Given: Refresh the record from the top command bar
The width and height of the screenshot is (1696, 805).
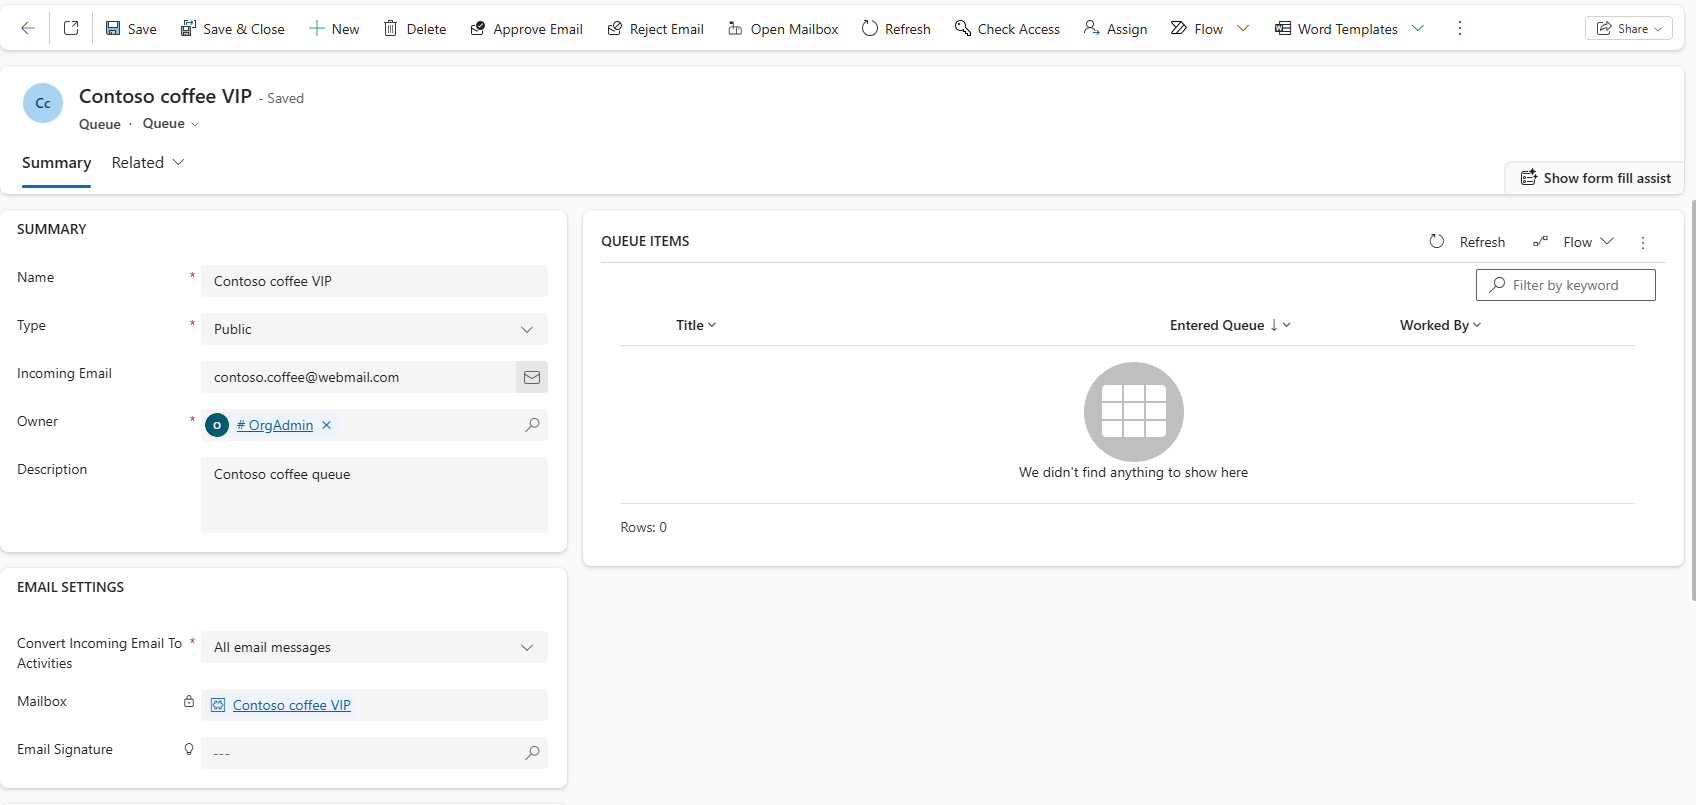Looking at the screenshot, I should [x=896, y=29].
